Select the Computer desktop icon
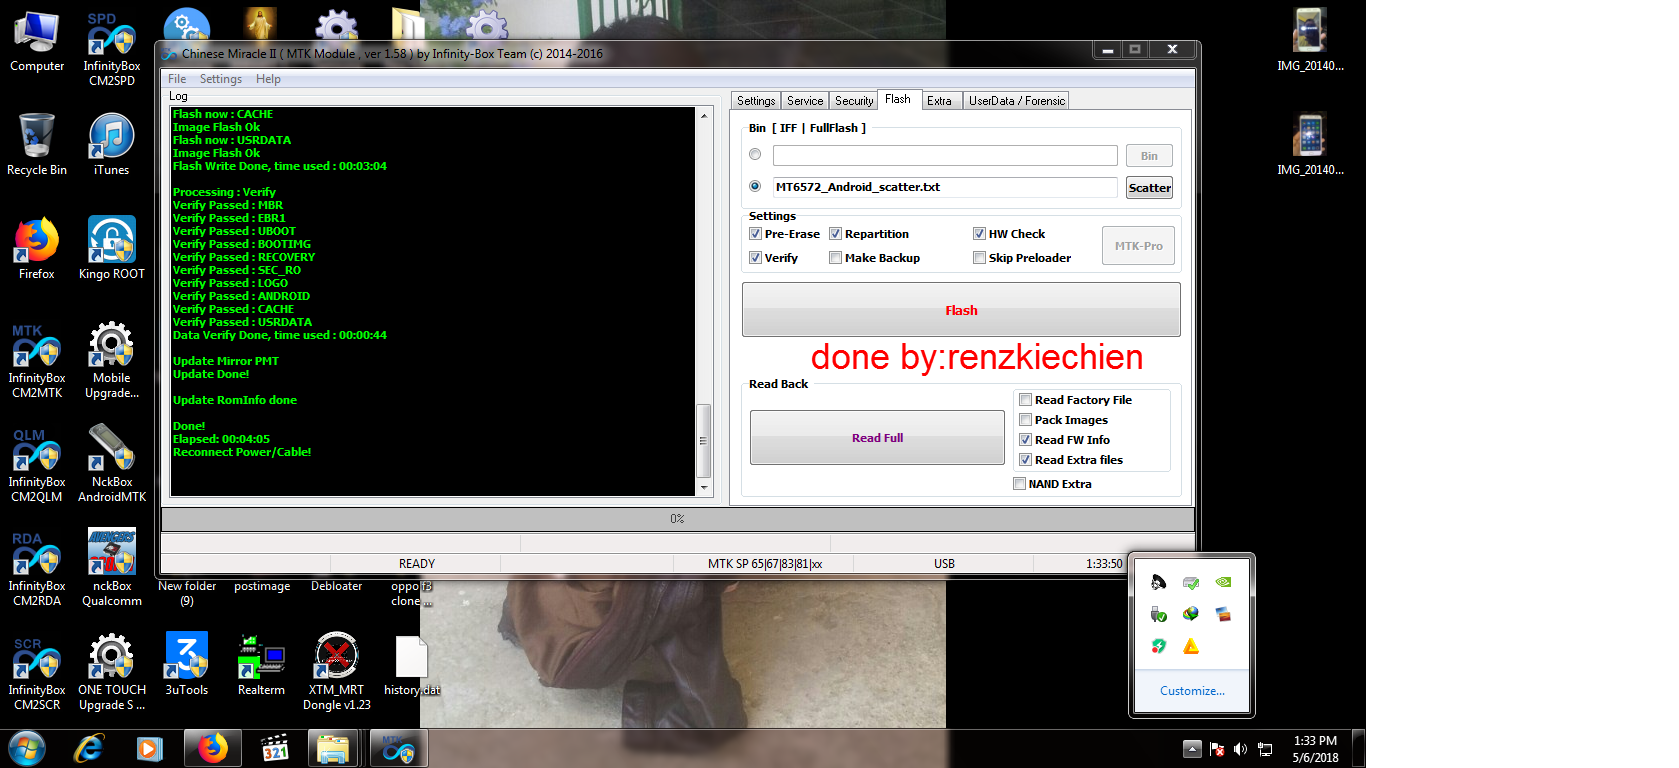The width and height of the screenshot is (1679, 768). pyautogui.click(x=37, y=41)
